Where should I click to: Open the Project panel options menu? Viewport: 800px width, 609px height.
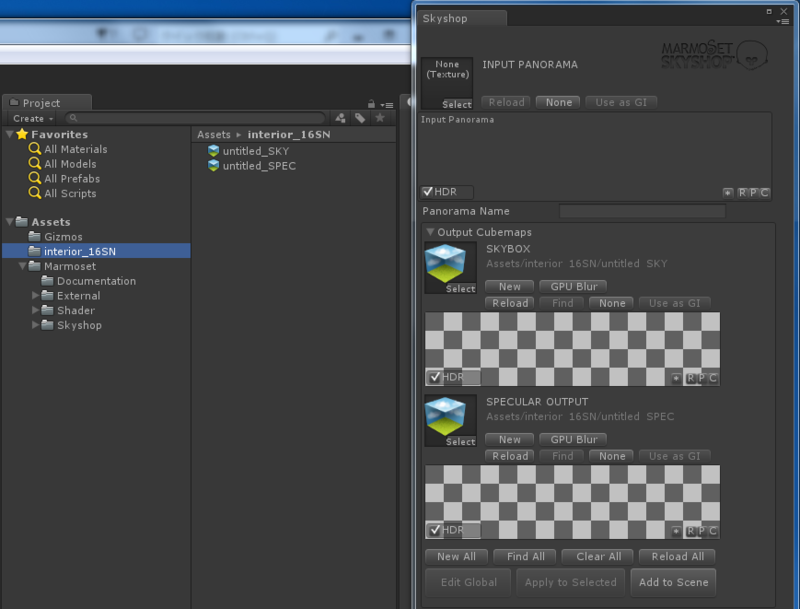tap(387, 105)
